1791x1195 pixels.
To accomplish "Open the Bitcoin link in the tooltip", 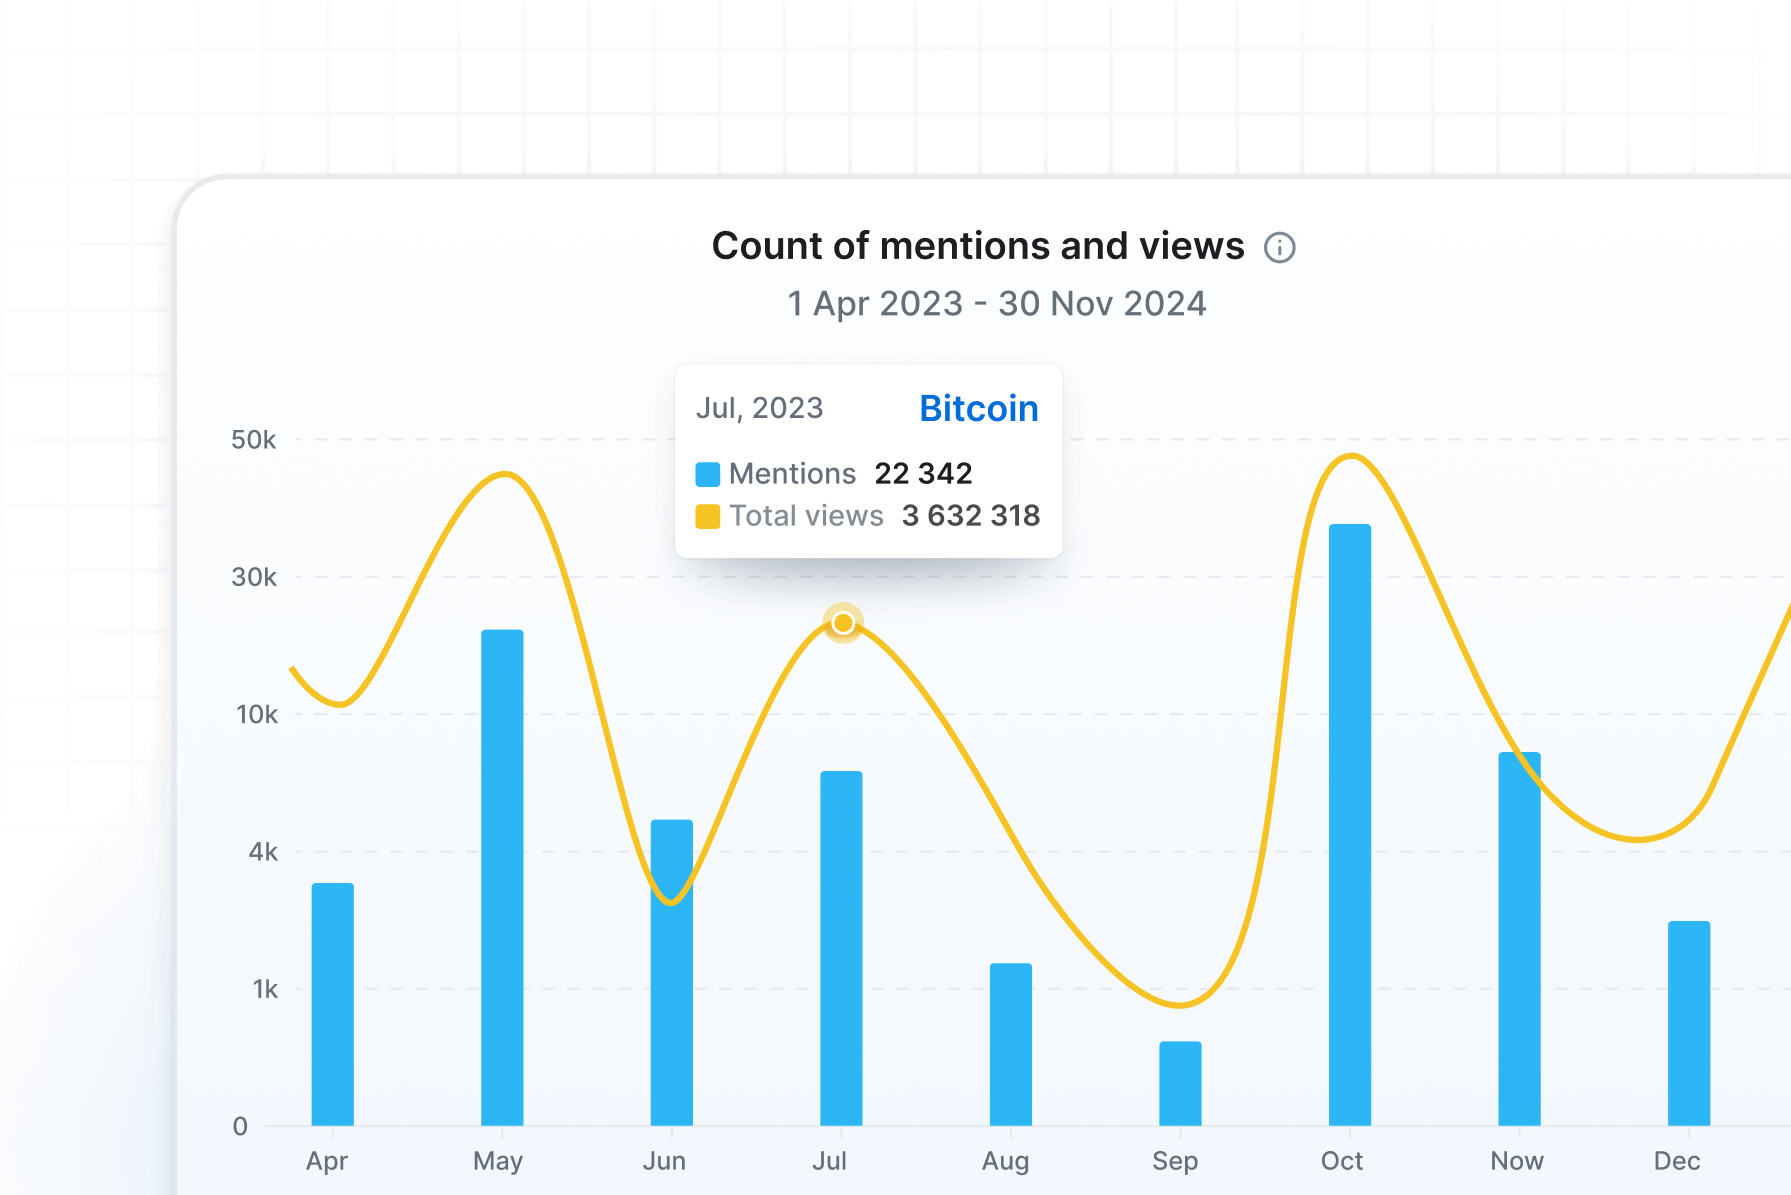I will (978, 408).
